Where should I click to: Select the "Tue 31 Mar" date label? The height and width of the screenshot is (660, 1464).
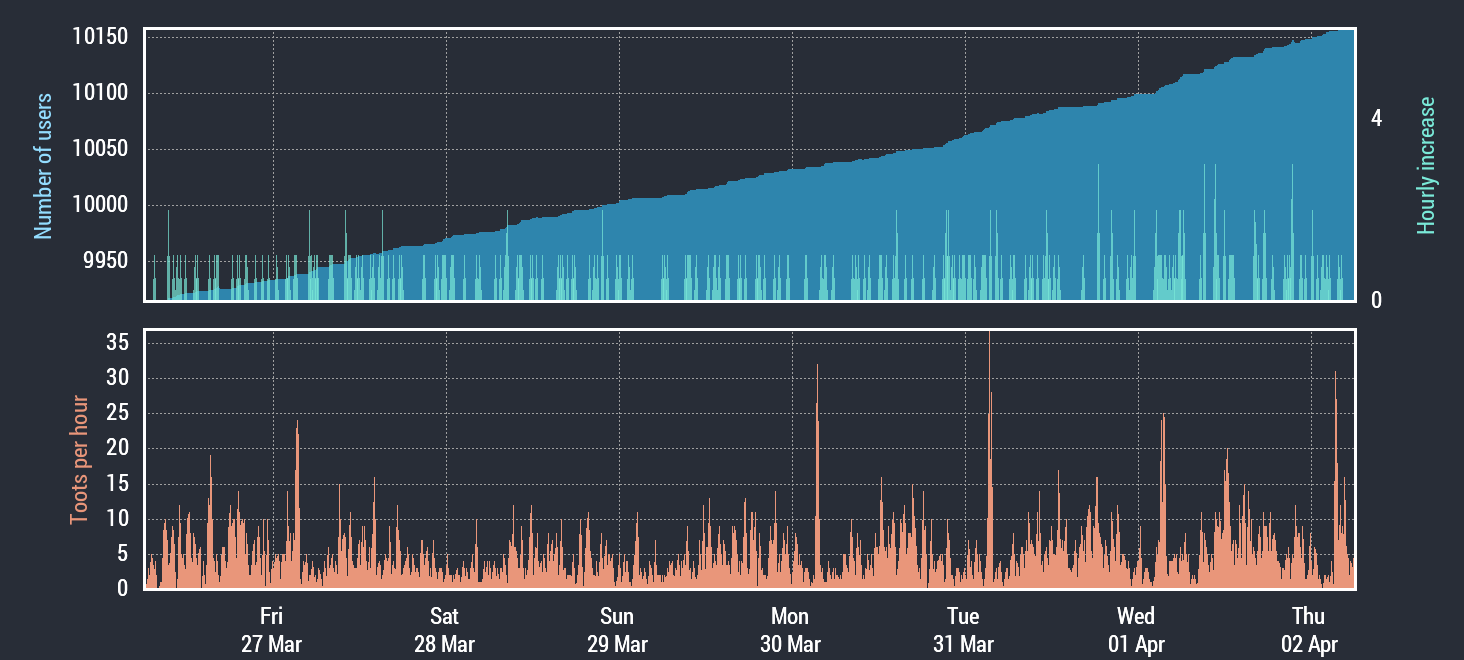(x=963, y=630)
